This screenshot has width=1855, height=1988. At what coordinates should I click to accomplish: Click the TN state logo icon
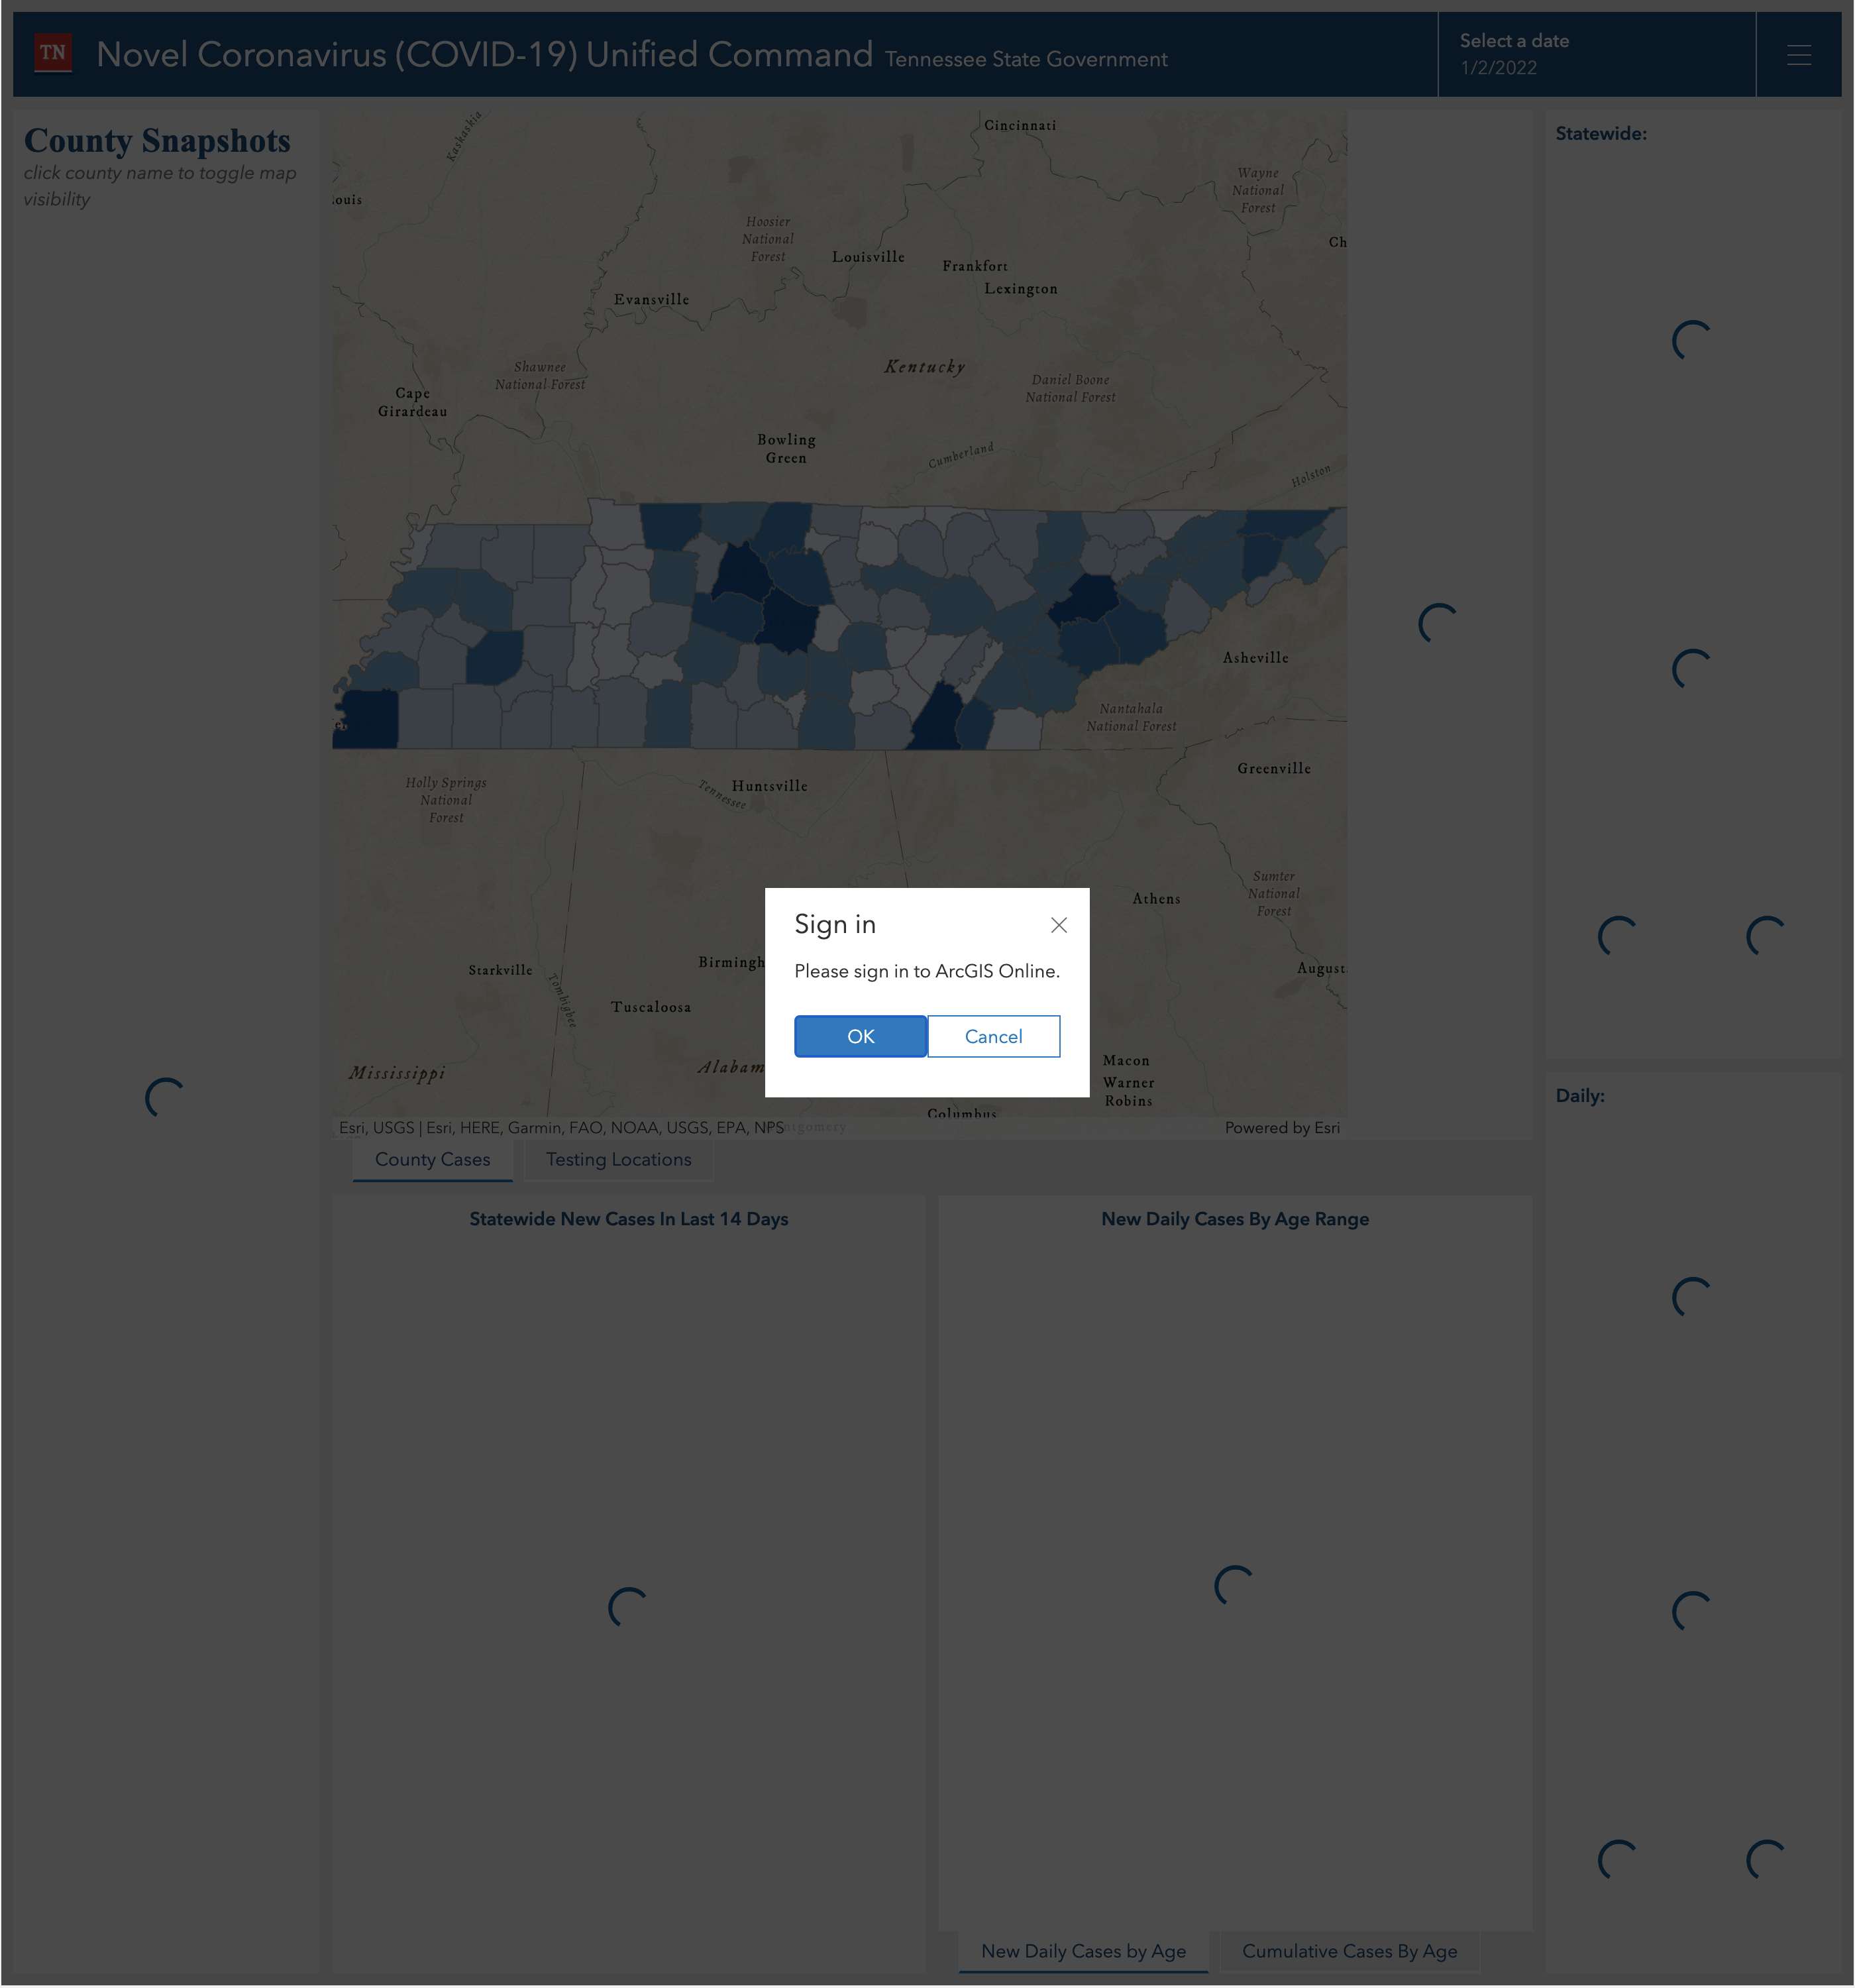(x=53, y=53)
